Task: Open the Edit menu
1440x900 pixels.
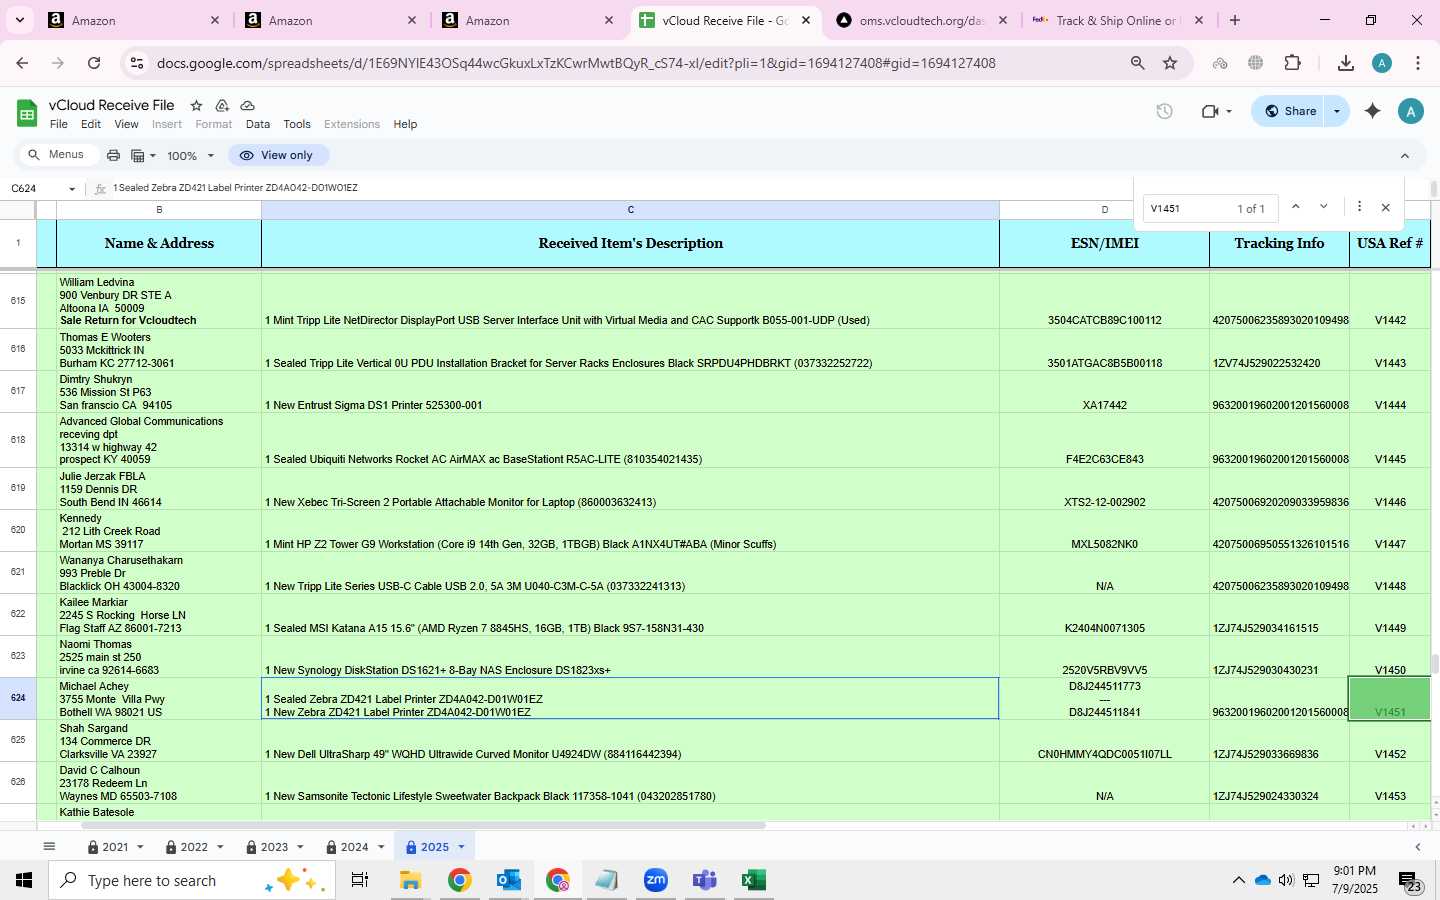Action: (x=91, y=124)
